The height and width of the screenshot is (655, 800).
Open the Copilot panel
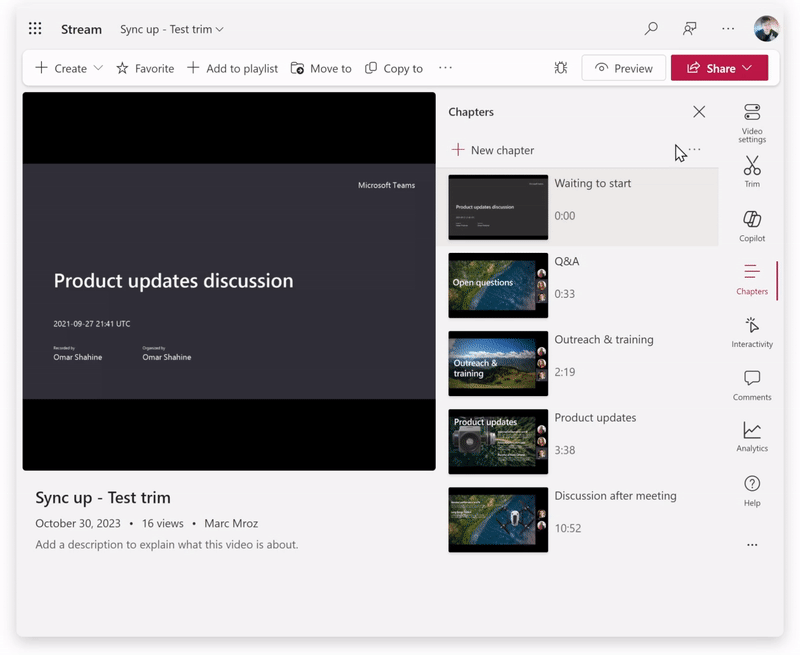click(752, 224)
